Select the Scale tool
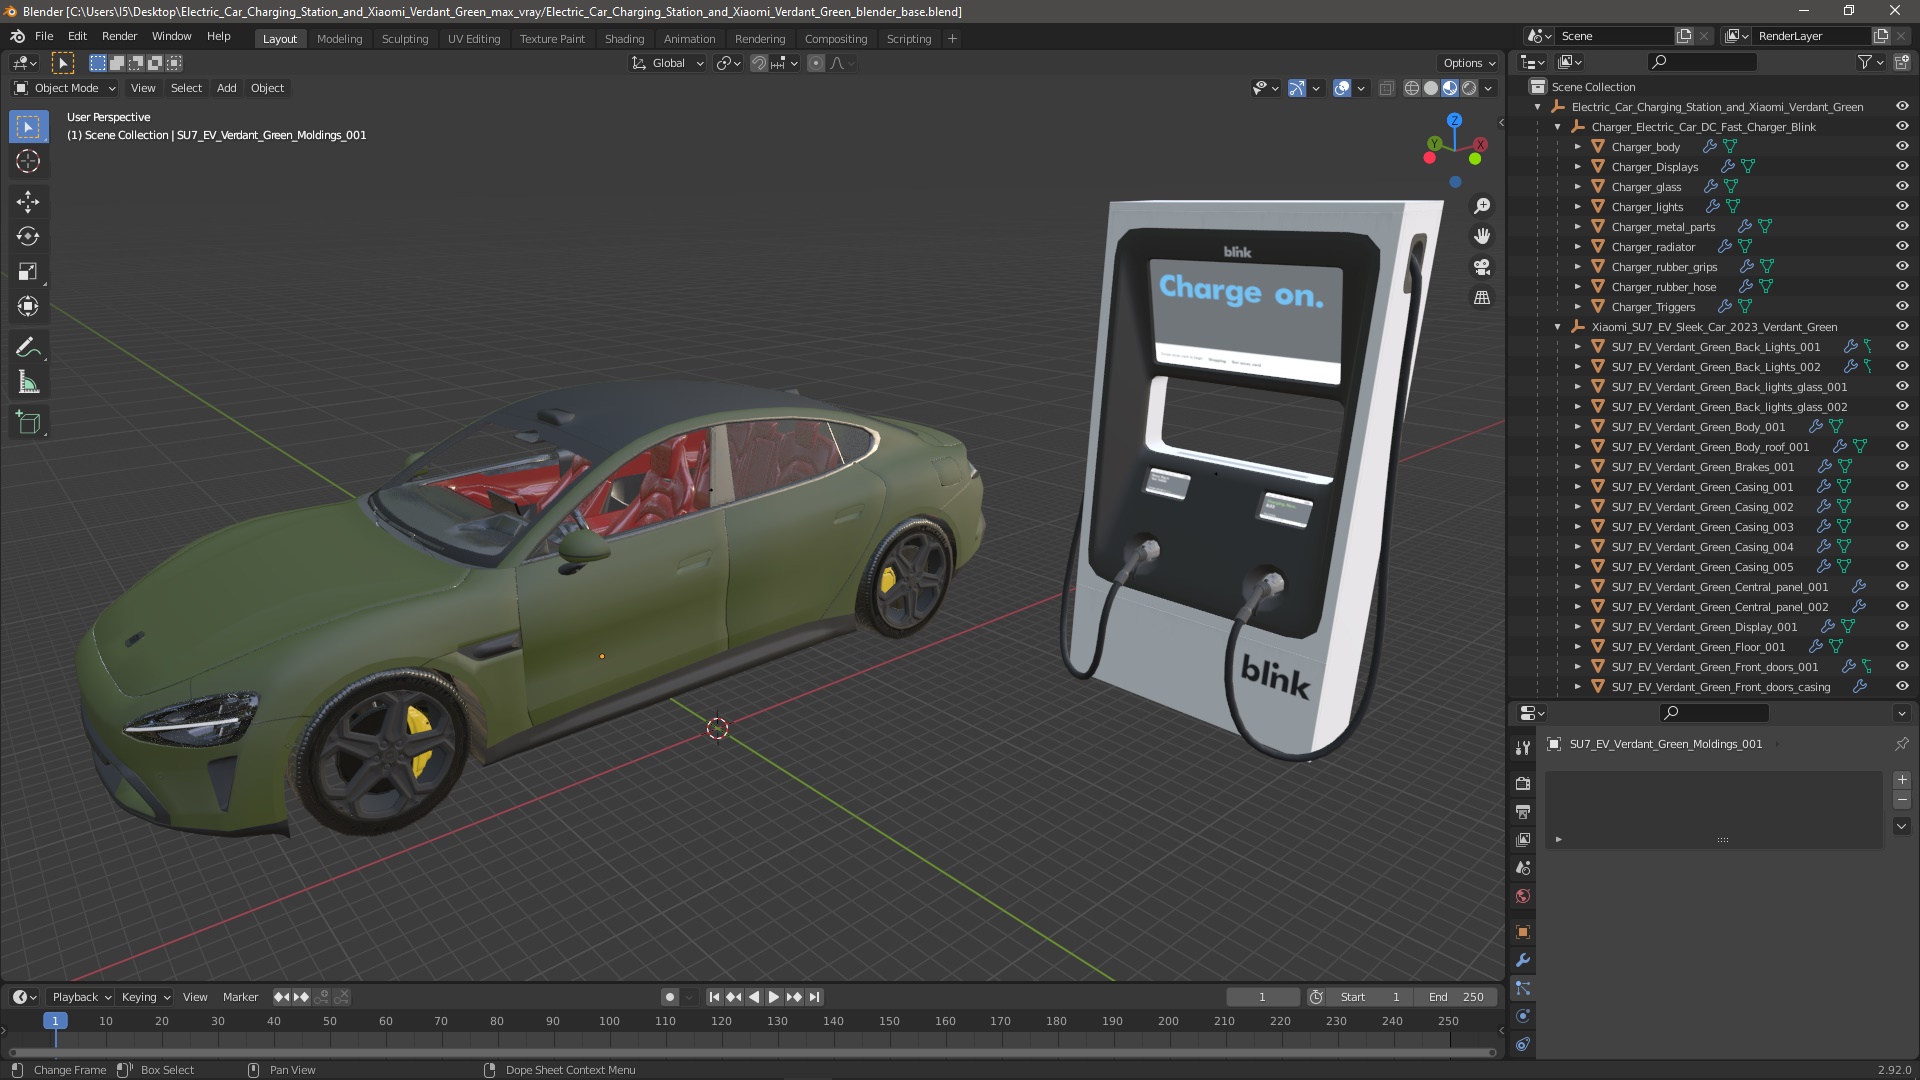This screenshot has height=1080, width=1920. tap(28, 272)
